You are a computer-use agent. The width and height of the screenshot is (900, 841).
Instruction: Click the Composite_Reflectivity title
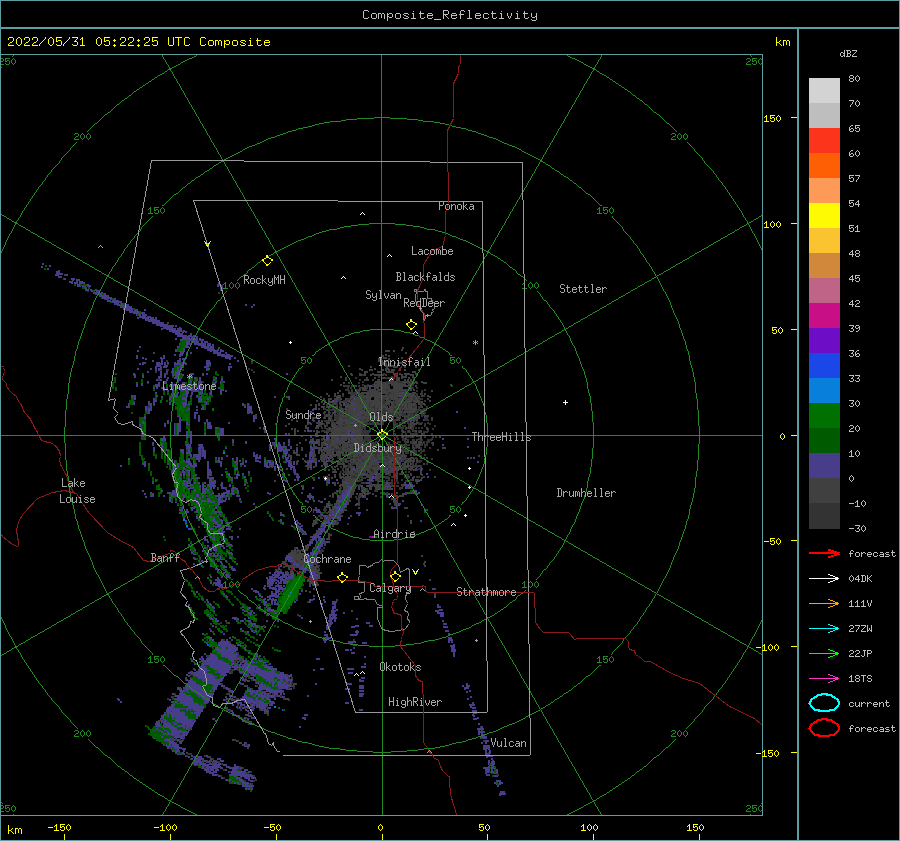(x=450, y=15)
